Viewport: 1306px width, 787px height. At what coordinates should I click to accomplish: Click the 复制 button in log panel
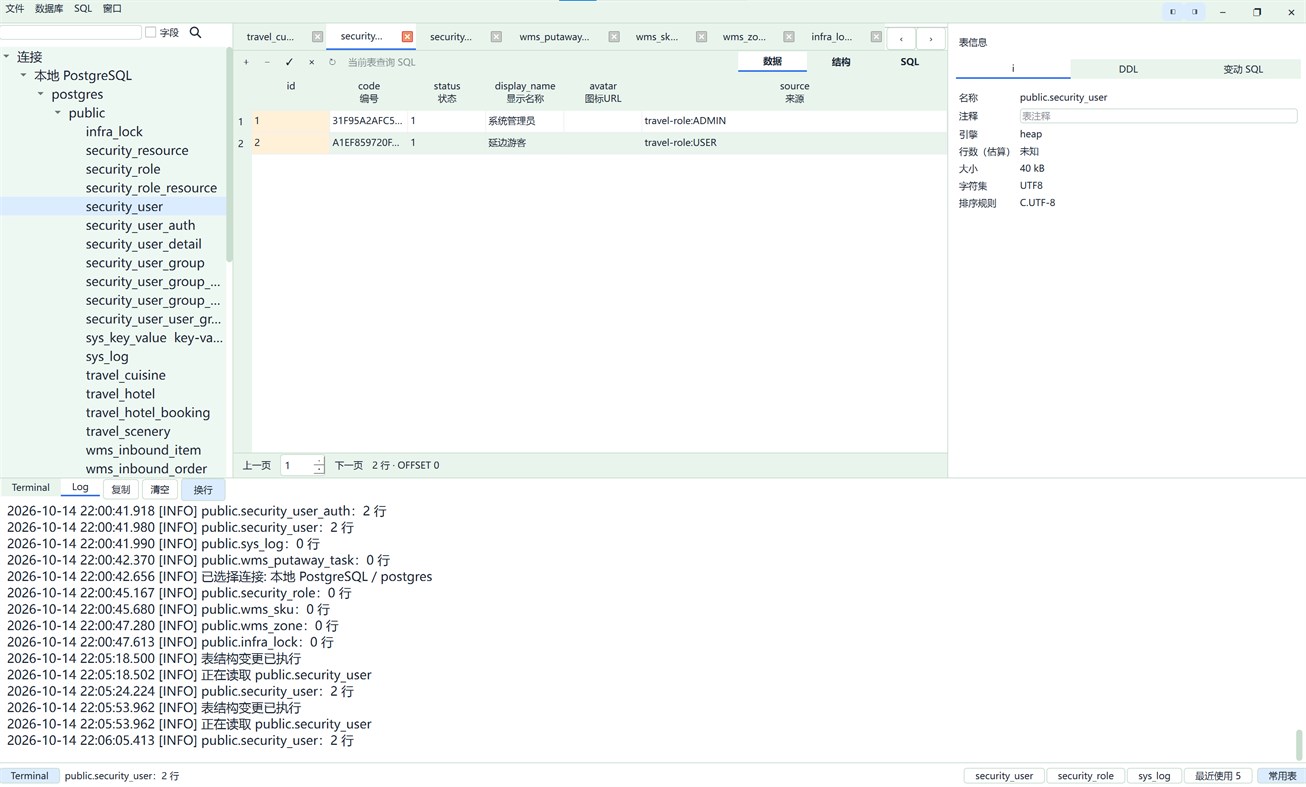tap(121, 490)
